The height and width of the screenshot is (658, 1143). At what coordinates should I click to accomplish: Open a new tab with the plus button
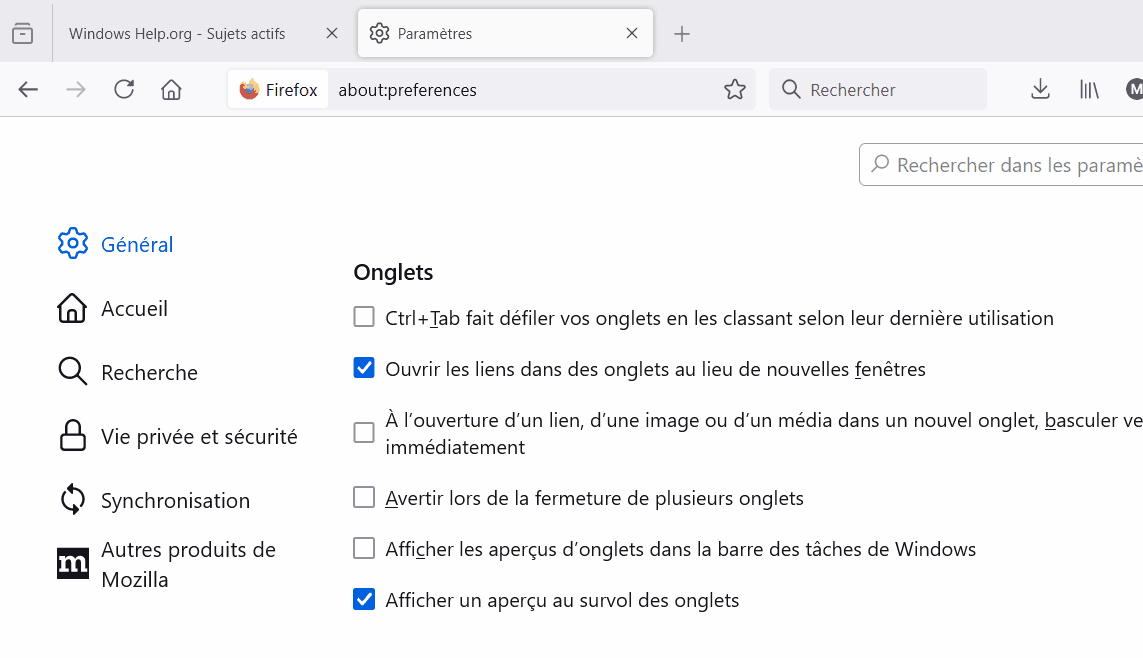tap(682, 34)
